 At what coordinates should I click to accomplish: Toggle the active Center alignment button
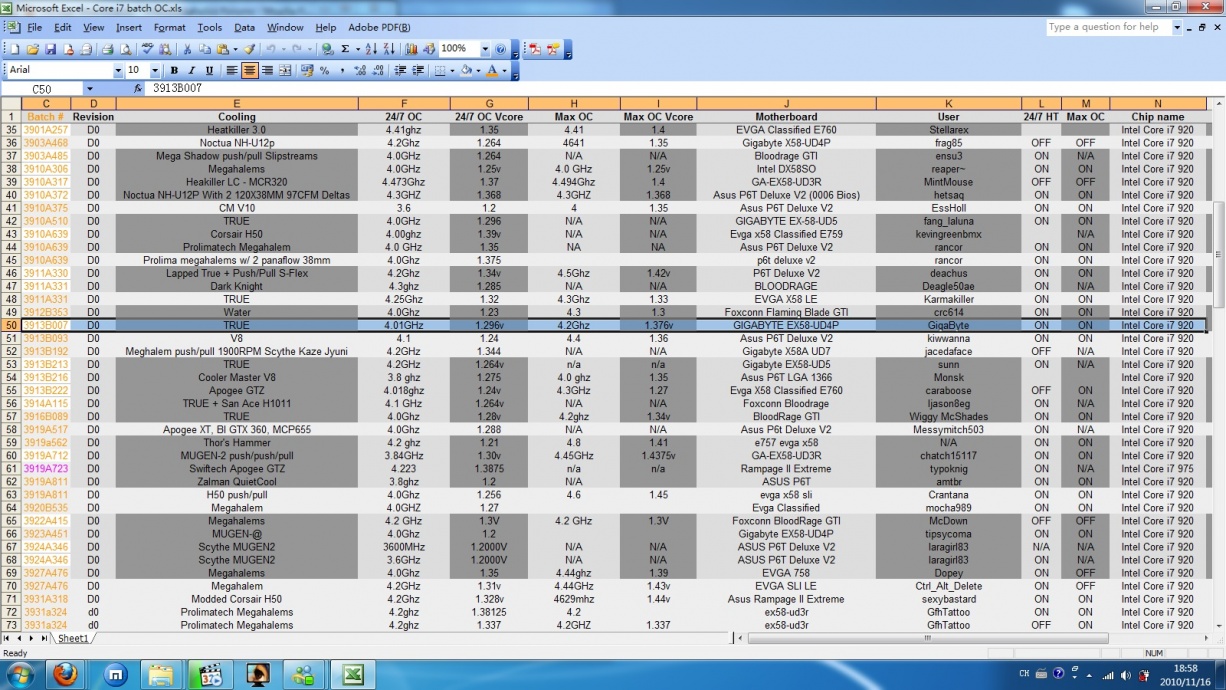[x=249, y=71]
